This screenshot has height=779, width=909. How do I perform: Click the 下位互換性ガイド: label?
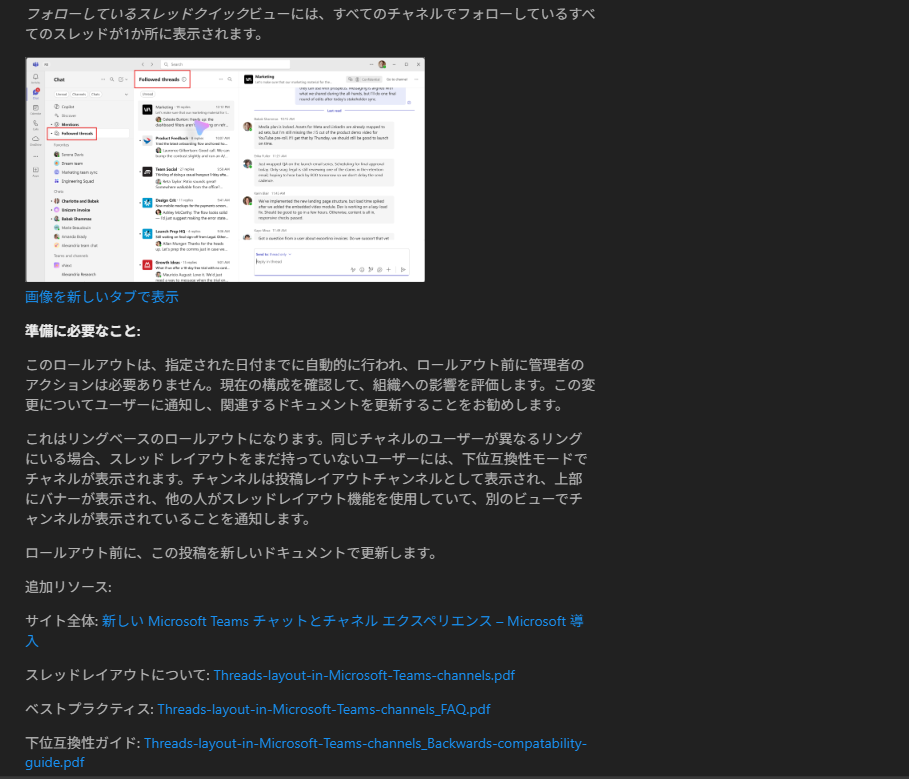(x=83, y=743)
